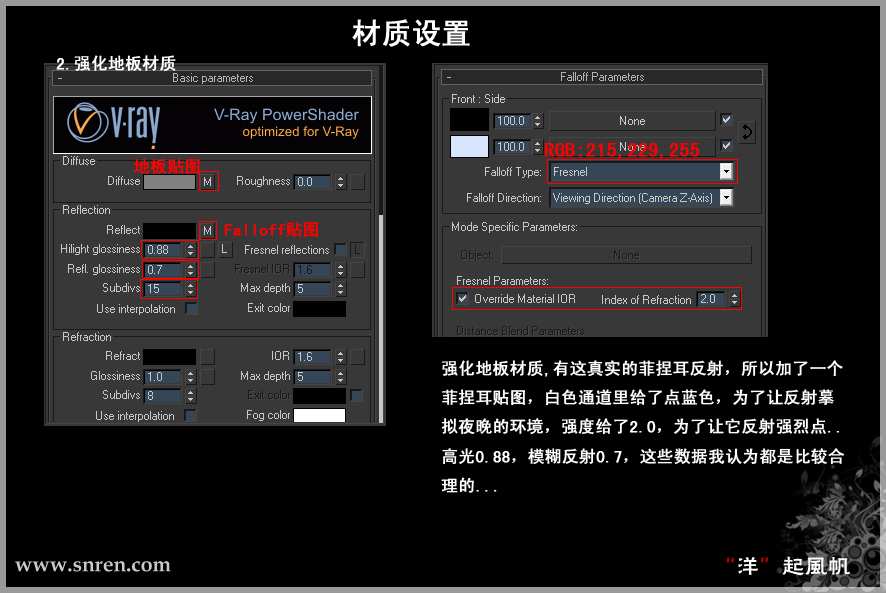
Task: Click the Basic parameters panel scrollbar
Action: [381, 318]
